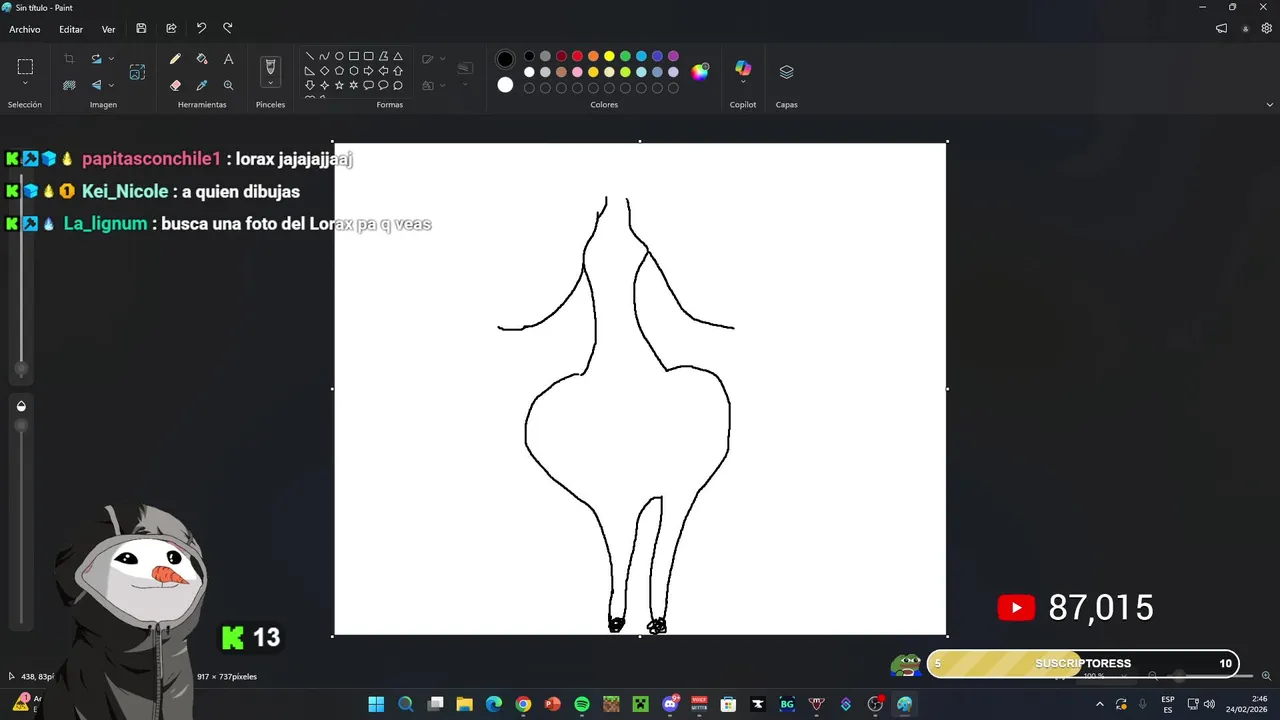Choose the Line shape
The height and width of the screenshot is (720, 1280).
click(310, 56)
